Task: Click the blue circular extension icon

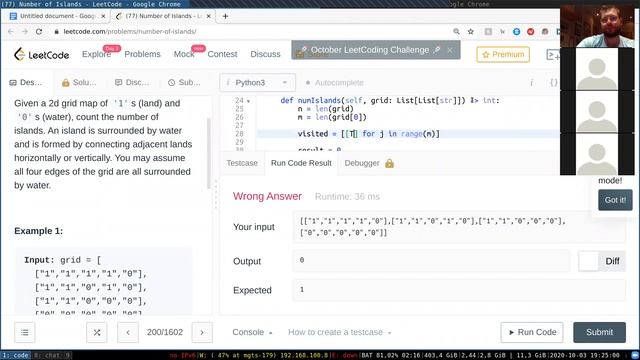Action: click(x=516, y=31)
